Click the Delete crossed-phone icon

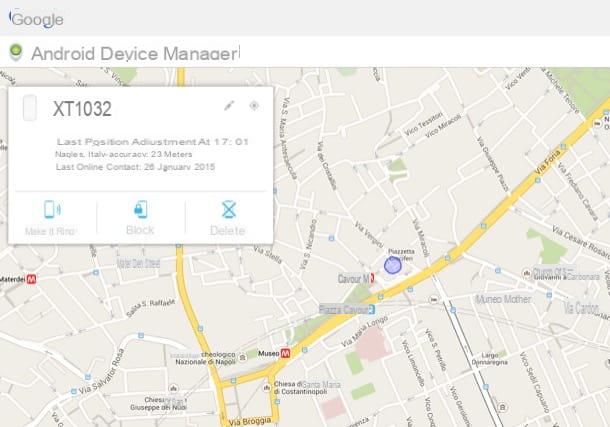click(x=229, y=209)
